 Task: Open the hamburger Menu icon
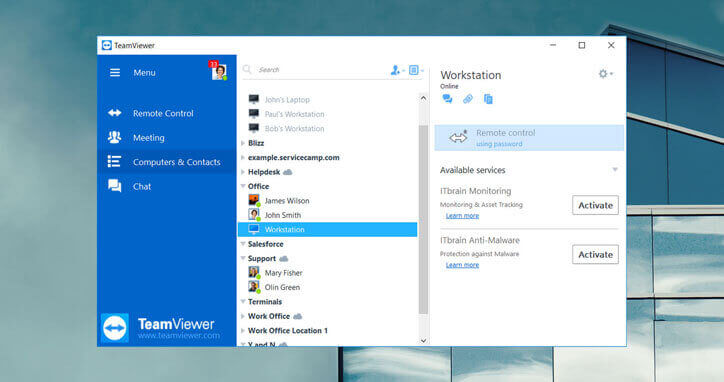(115, 73)
